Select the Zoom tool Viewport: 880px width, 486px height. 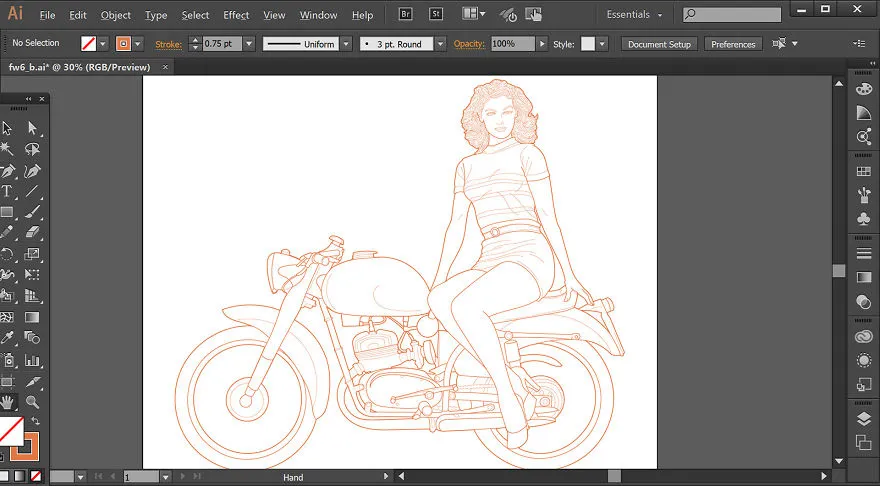32,402
